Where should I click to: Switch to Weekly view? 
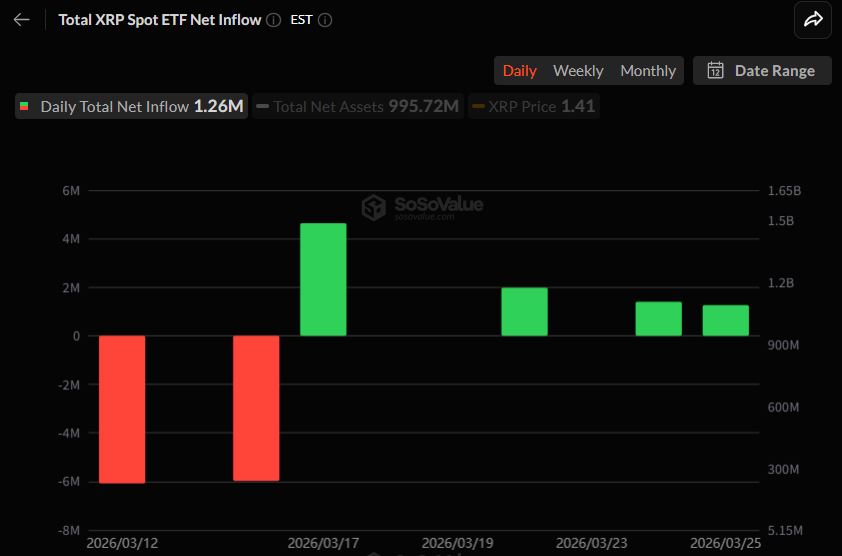click(578, 70)
